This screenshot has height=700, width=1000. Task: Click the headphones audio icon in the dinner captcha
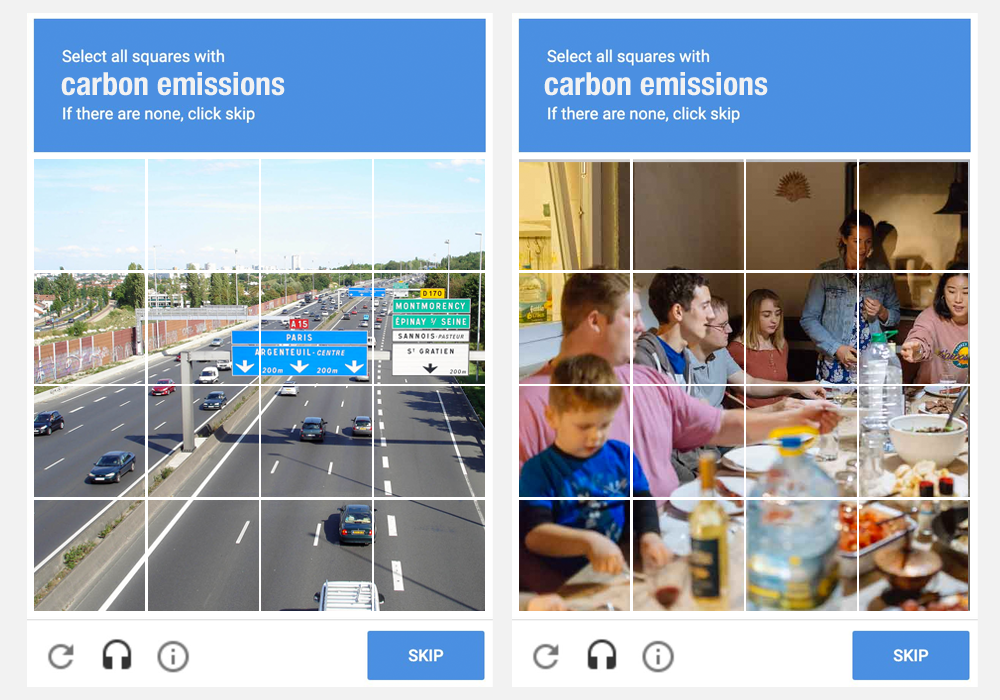[x=601, y=655]
